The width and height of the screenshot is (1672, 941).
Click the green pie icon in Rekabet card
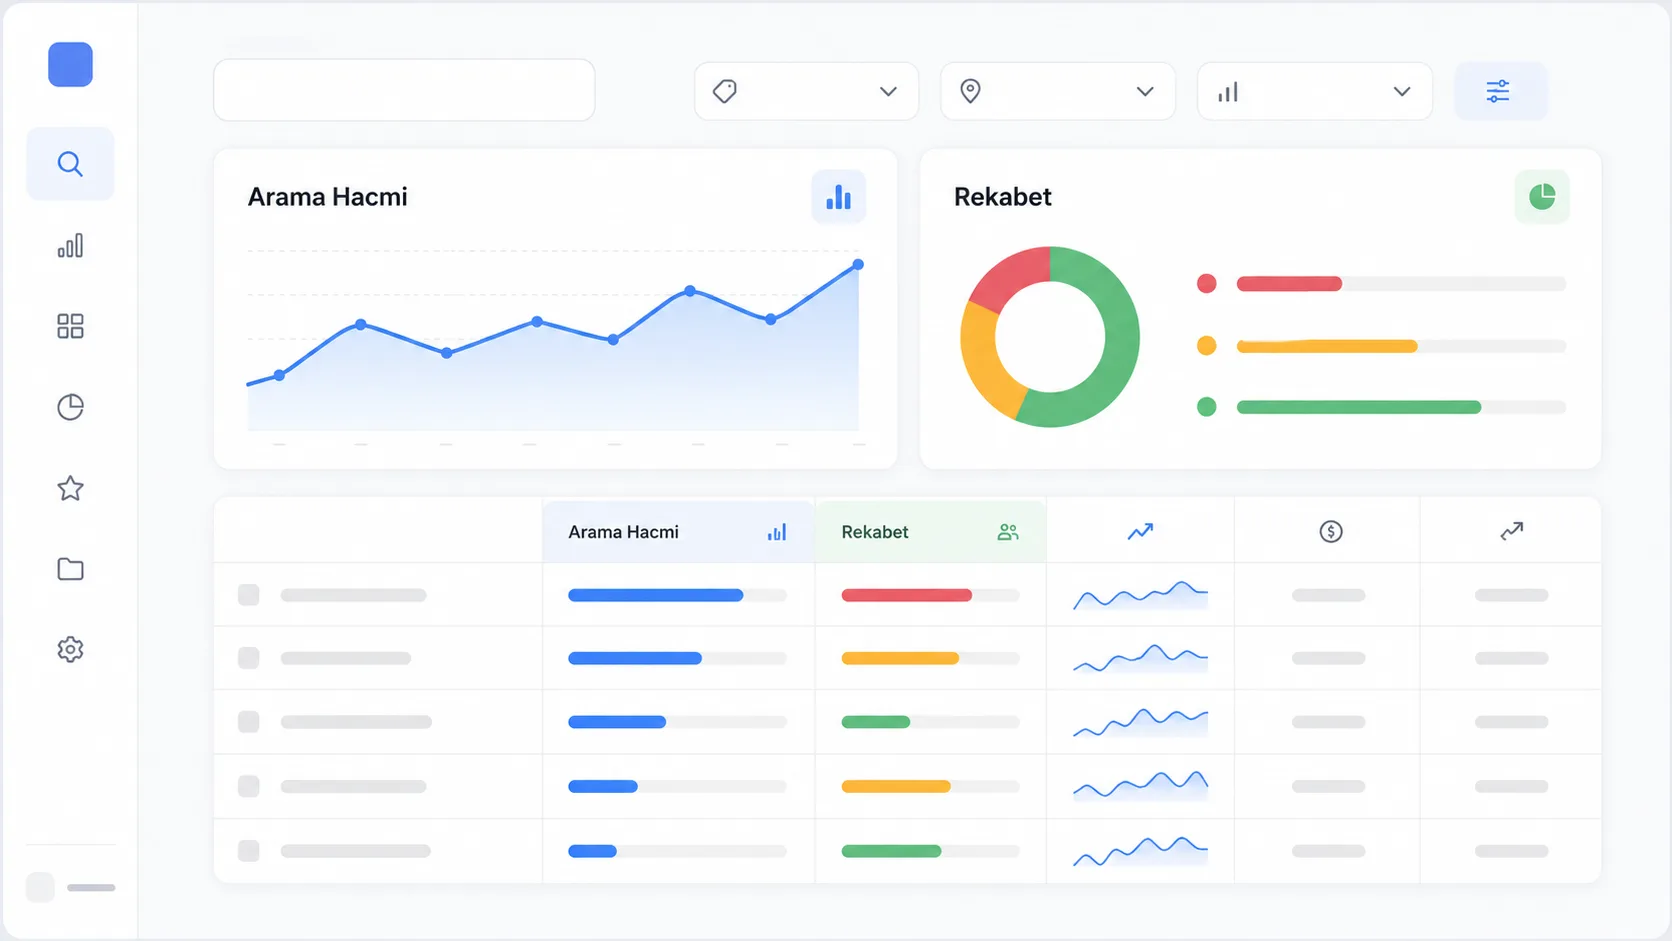click(1542, 197)
